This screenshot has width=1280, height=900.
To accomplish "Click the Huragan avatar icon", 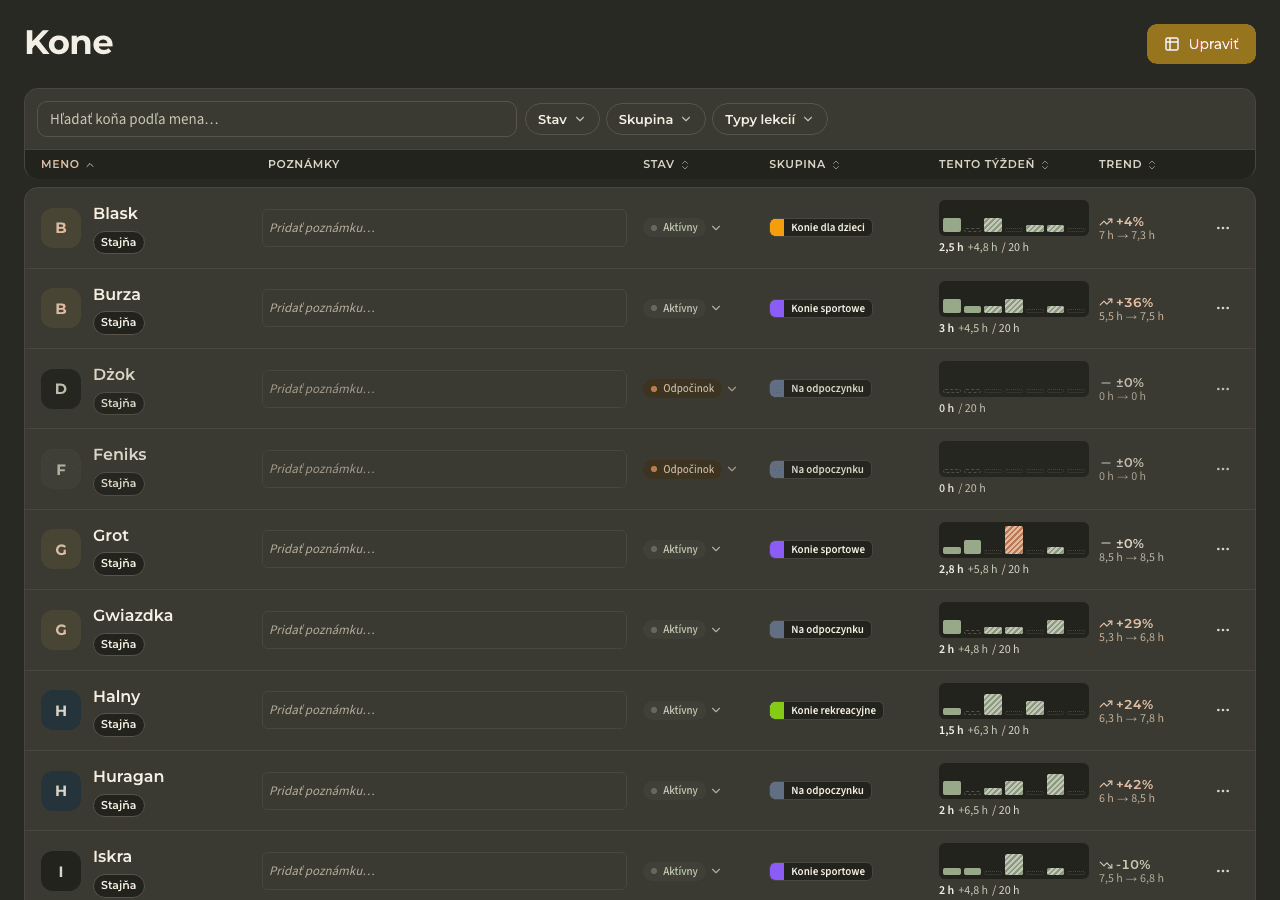I will (x=61, y=791).
